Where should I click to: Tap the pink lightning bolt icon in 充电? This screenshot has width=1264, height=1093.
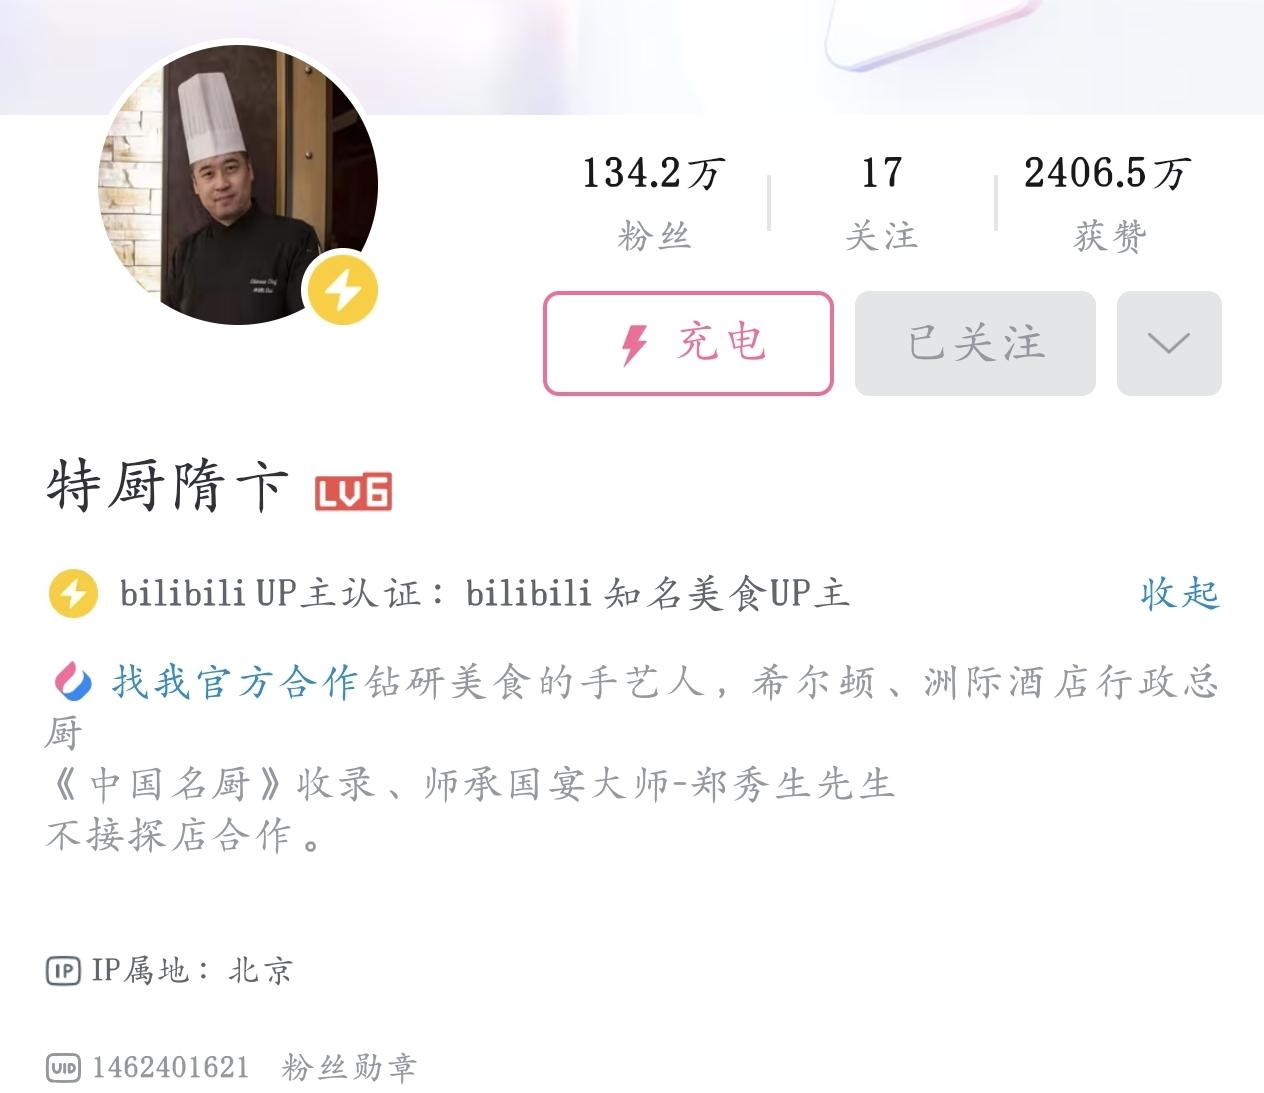pyautogui.click(x=634, y=345)
